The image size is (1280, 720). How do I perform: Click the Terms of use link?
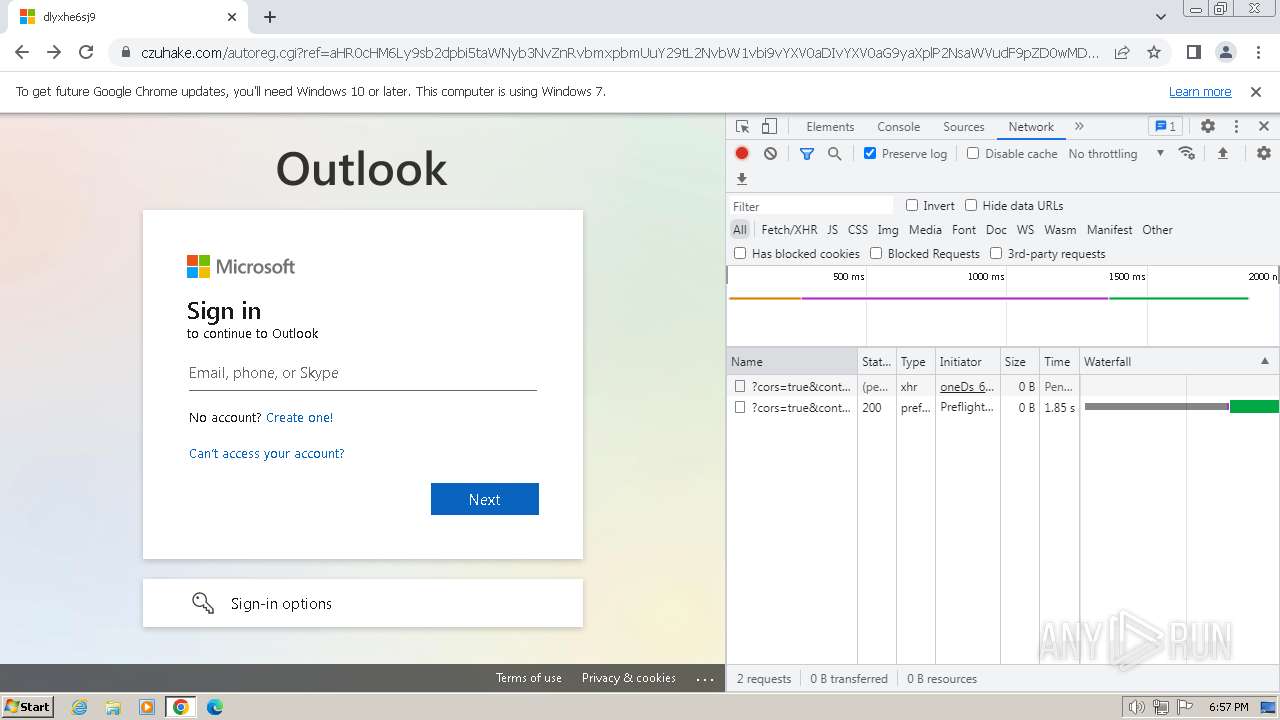click(x=528, y=677)
